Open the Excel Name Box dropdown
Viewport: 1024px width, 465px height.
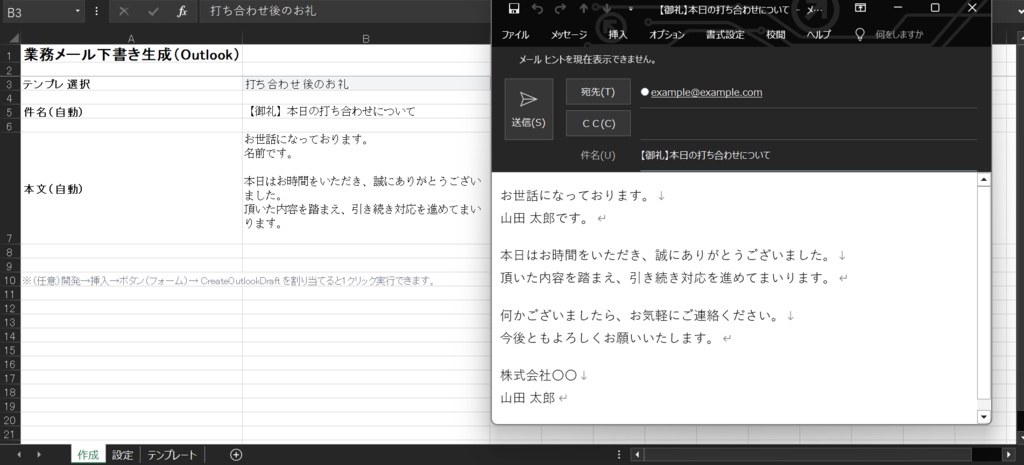pyautogui.click(x=78, y=11)
